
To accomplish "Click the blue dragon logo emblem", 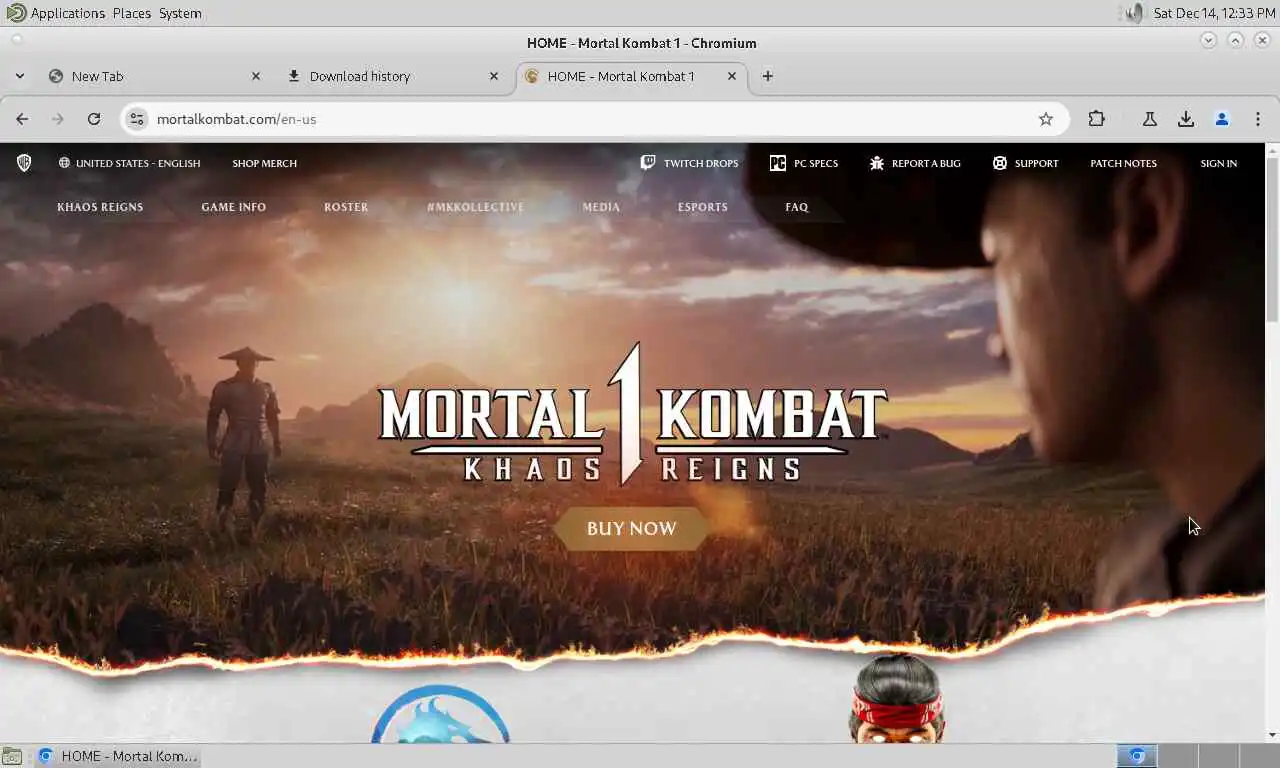I will (x=440, y=715).
